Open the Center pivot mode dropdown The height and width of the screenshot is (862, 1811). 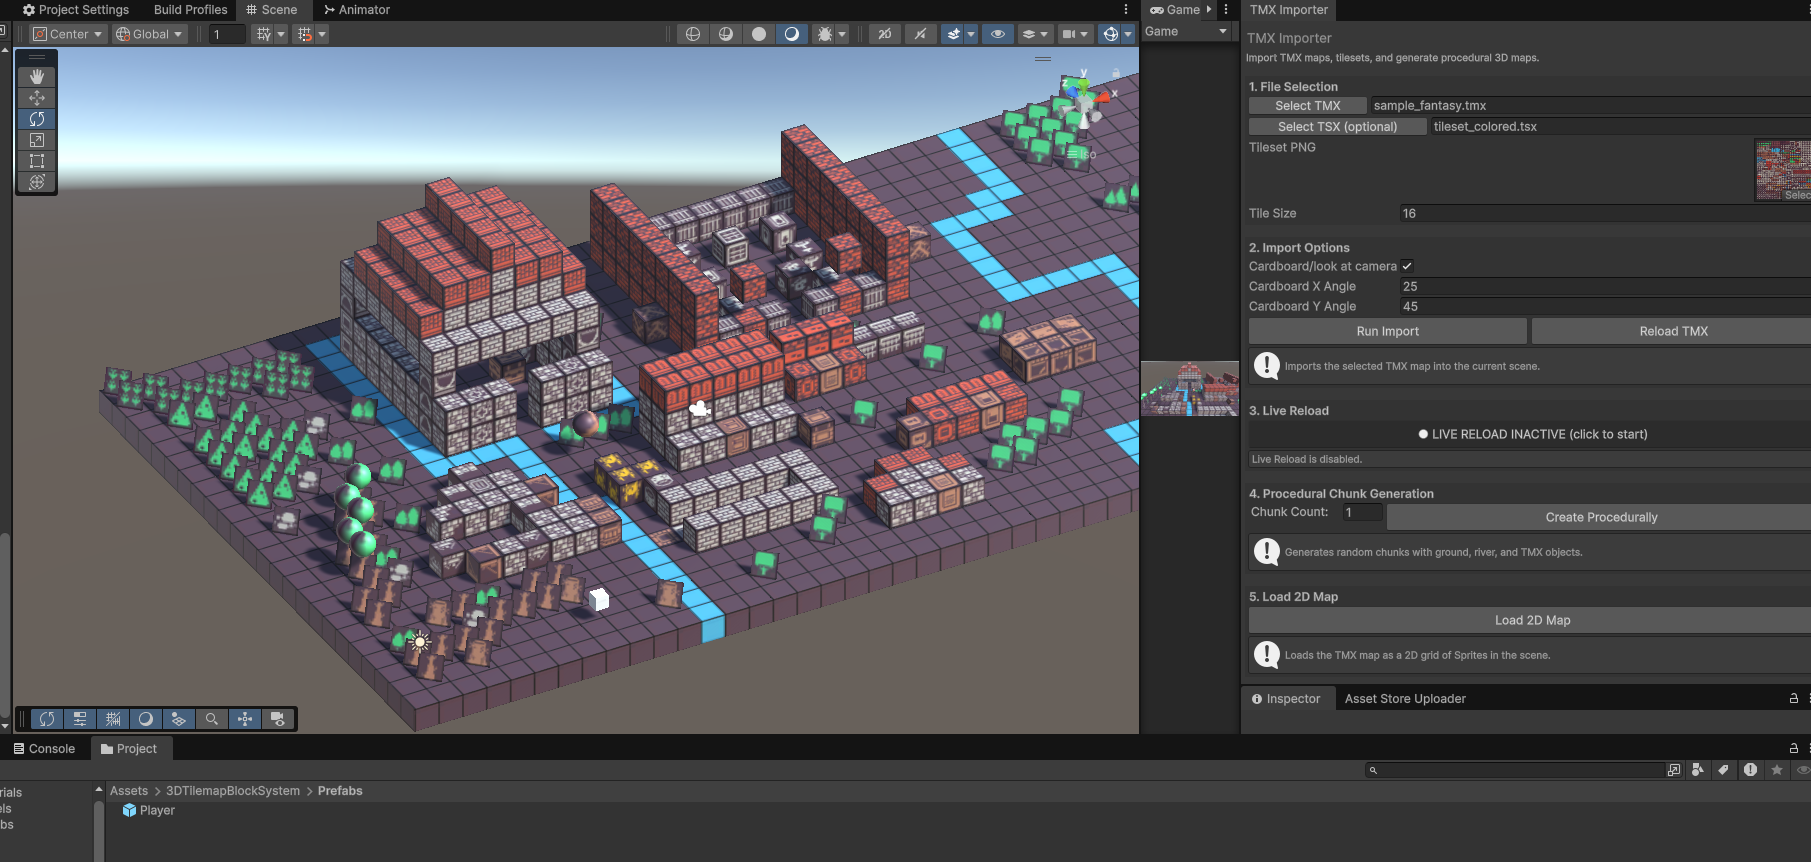(x=68, y=34)
